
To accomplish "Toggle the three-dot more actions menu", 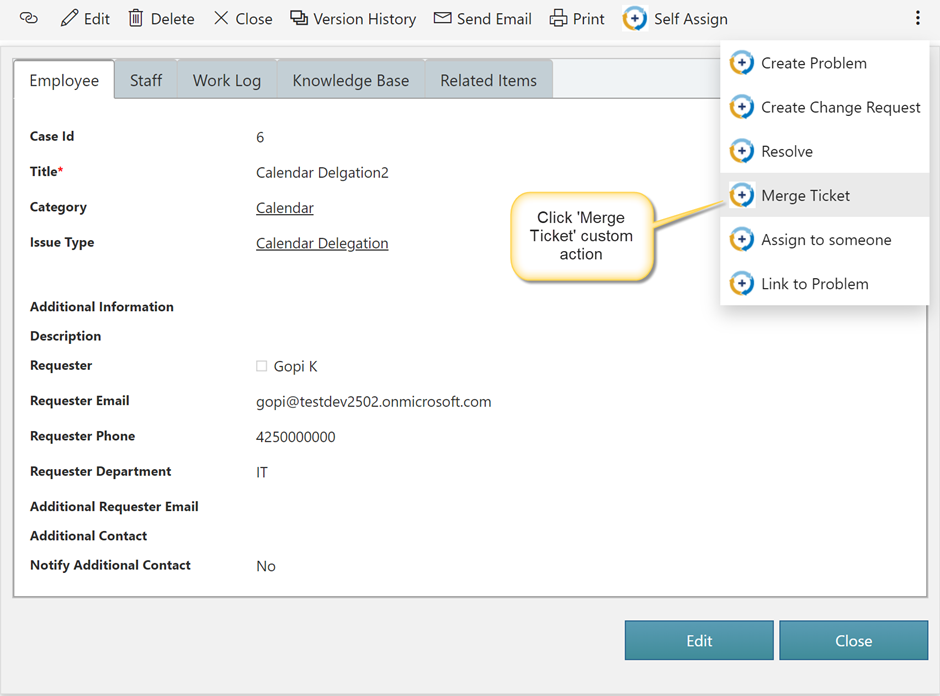I will (917, 19).
